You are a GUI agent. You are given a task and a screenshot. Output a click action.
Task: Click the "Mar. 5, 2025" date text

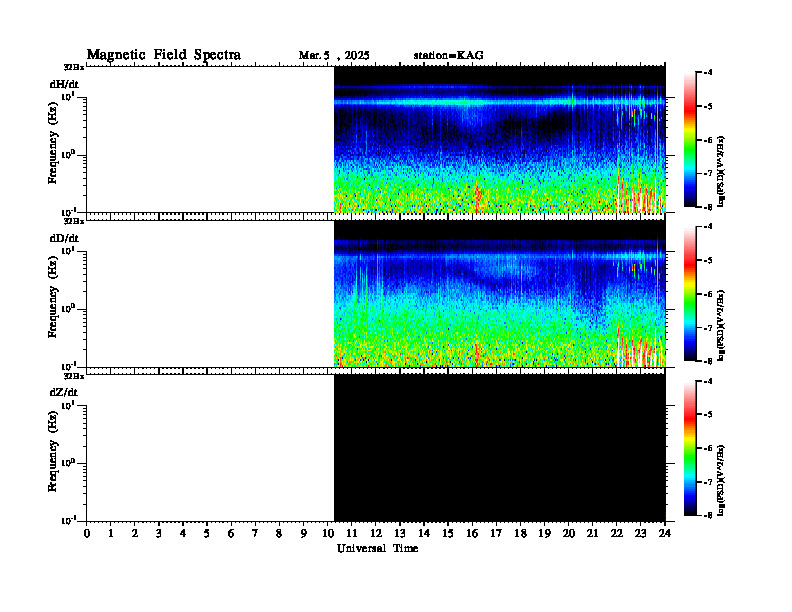pyautogui.click(x=334, y=56)
